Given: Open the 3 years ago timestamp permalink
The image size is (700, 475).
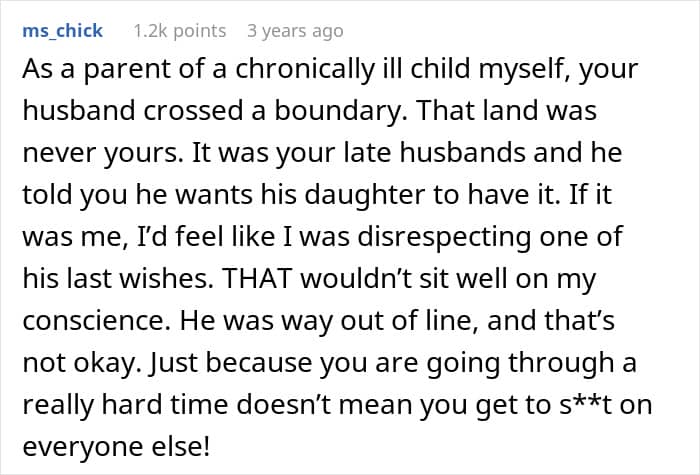Looking at the screenshot, I should [295, 31].
